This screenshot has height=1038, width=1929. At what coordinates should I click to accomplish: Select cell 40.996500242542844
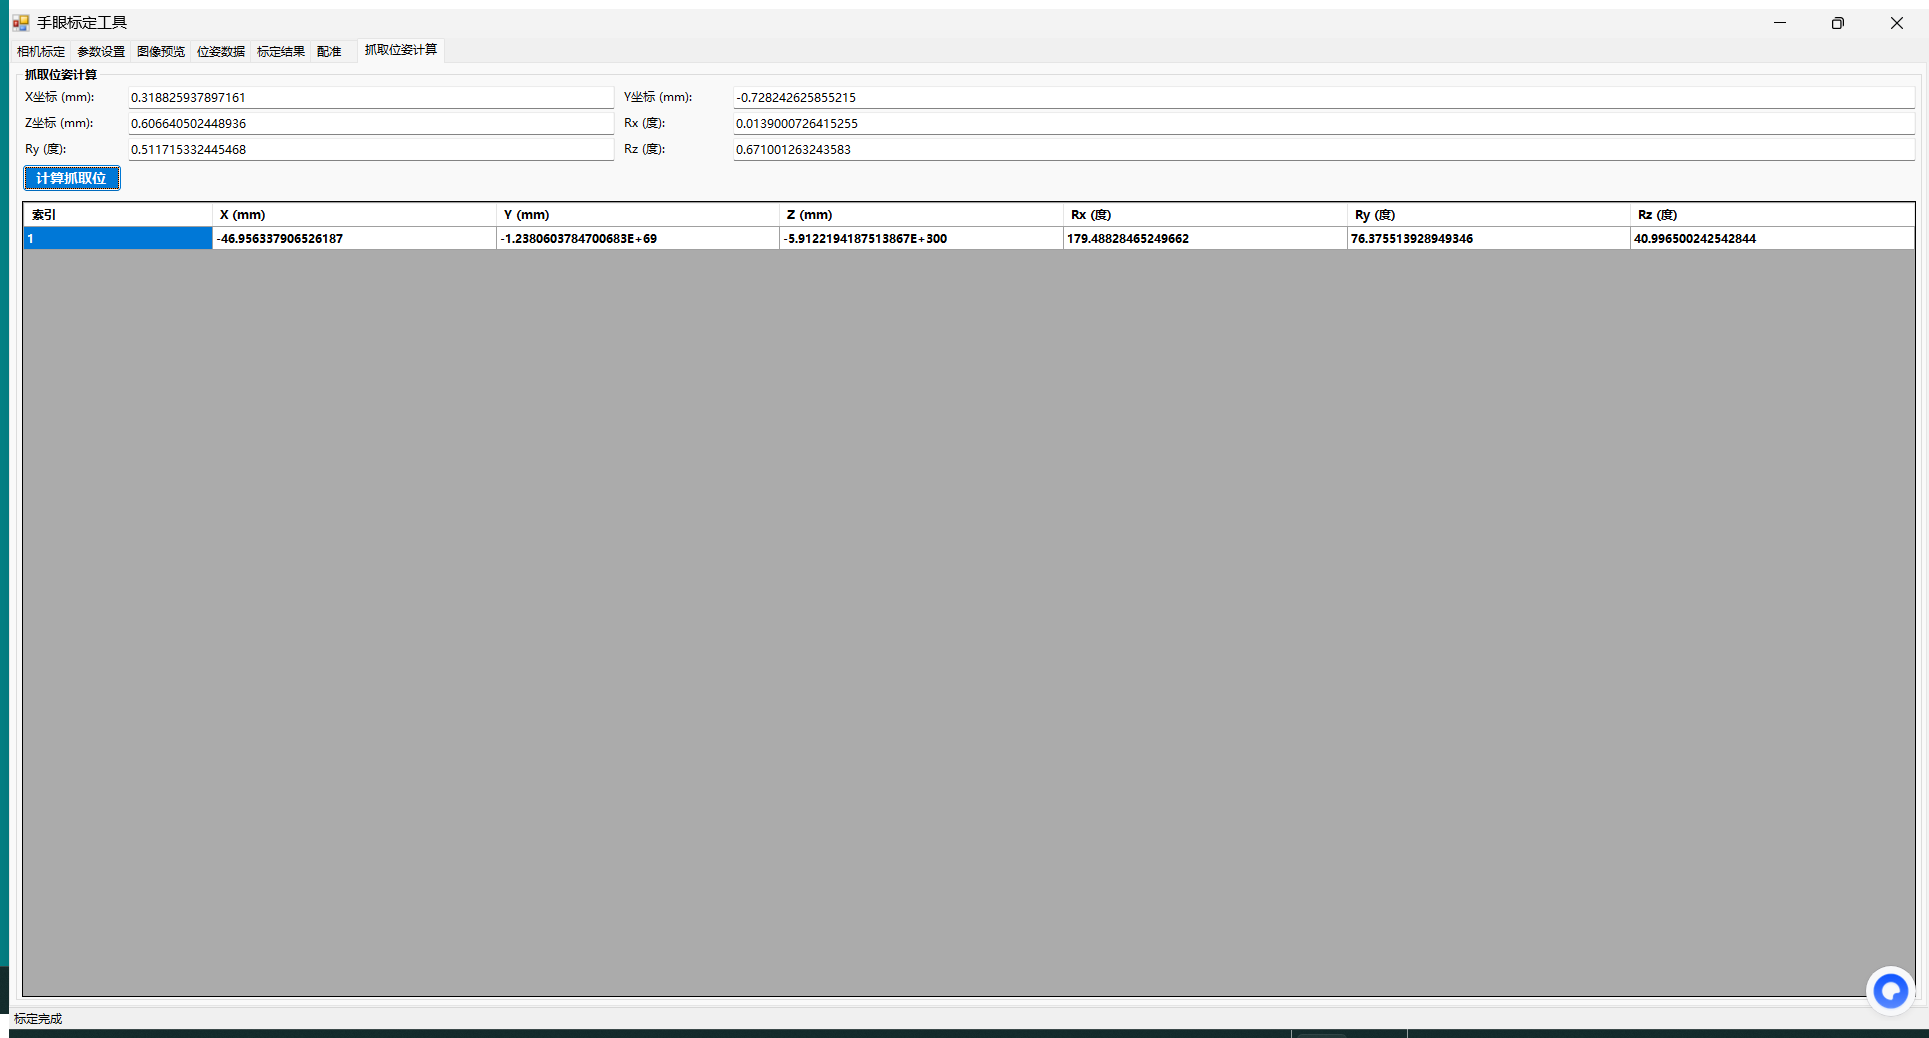click(x=1772, y=238)
